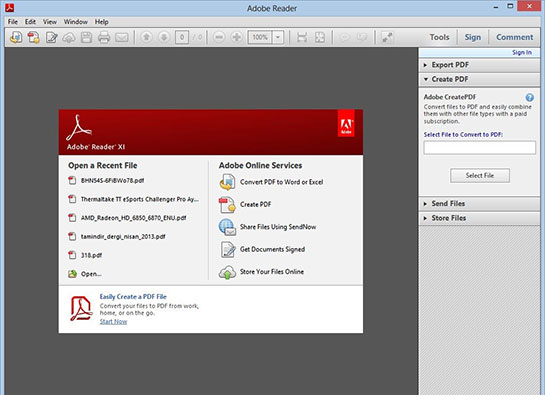The height and width of the screenshot is (395, 545).
Task: Click the Store Your Files Online link
Action: 272,272
